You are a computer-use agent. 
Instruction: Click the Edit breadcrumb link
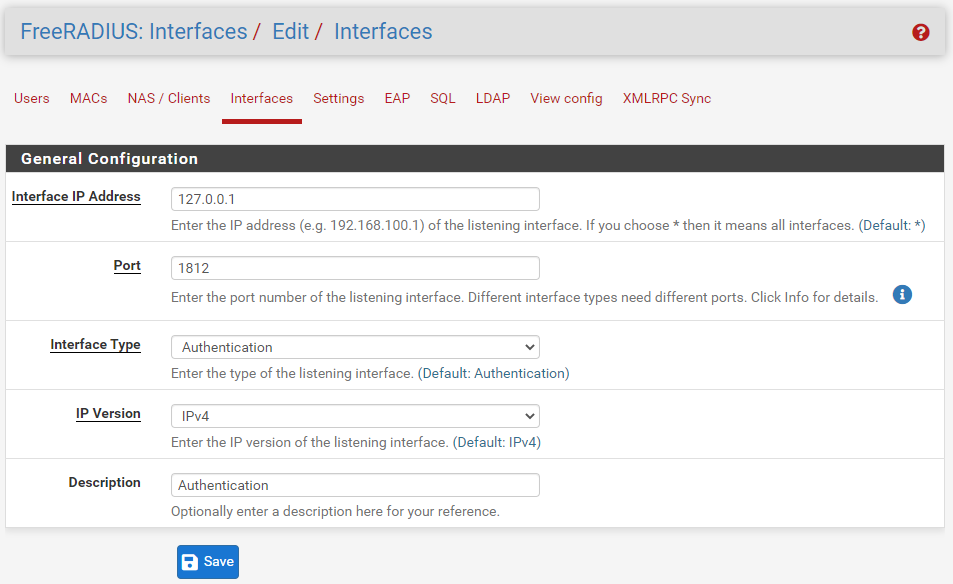click(x=291, y=32)
